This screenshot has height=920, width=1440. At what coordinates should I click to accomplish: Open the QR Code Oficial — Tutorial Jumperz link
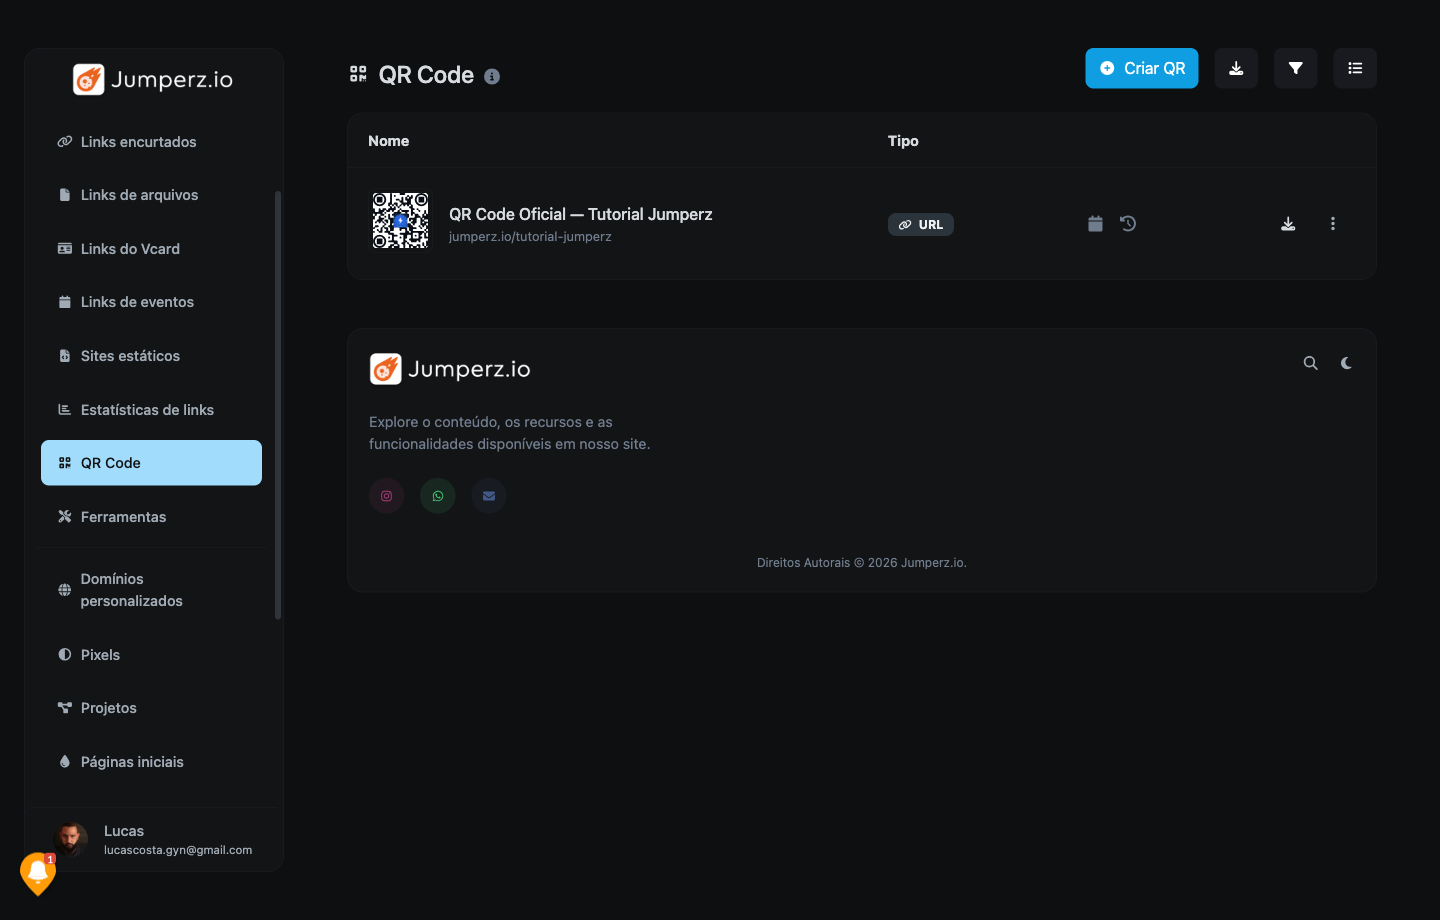pyautogui.click(x=581, y=214)
